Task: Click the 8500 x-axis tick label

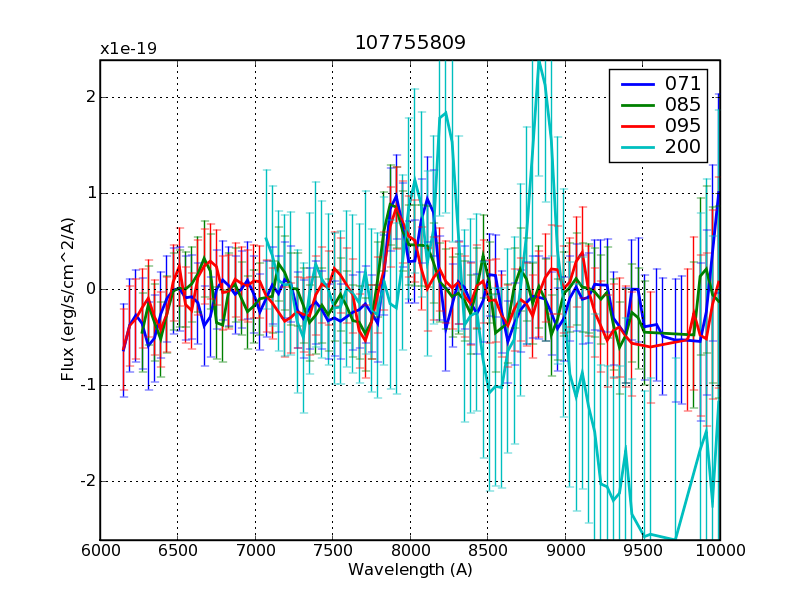Action: click(487, 550)
